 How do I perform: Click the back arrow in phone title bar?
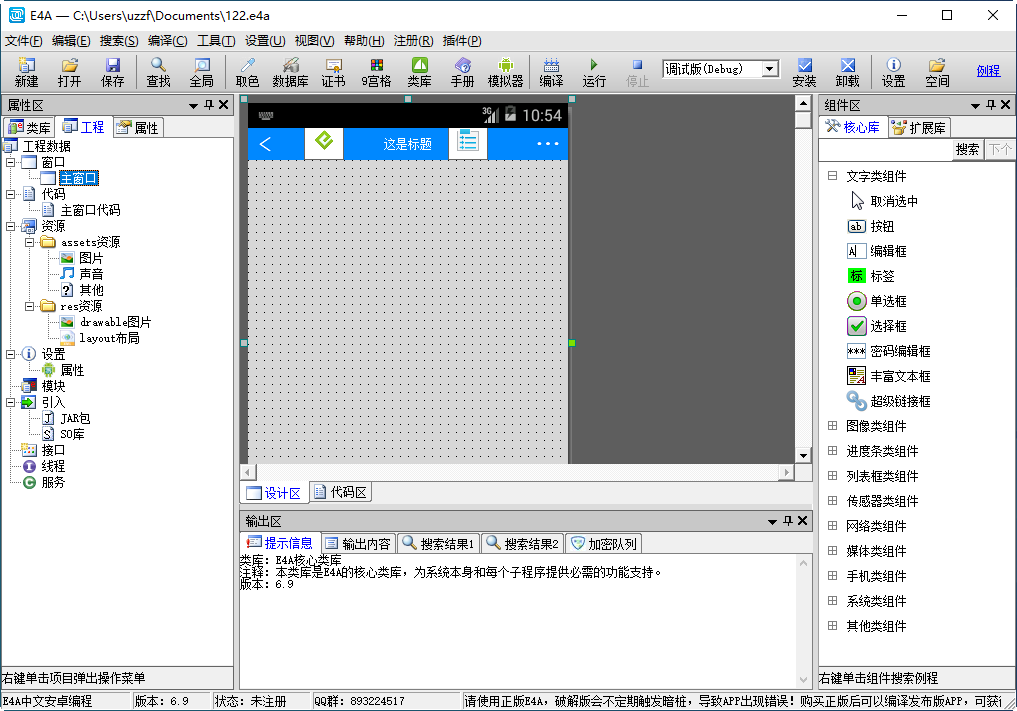pos(265,144)
